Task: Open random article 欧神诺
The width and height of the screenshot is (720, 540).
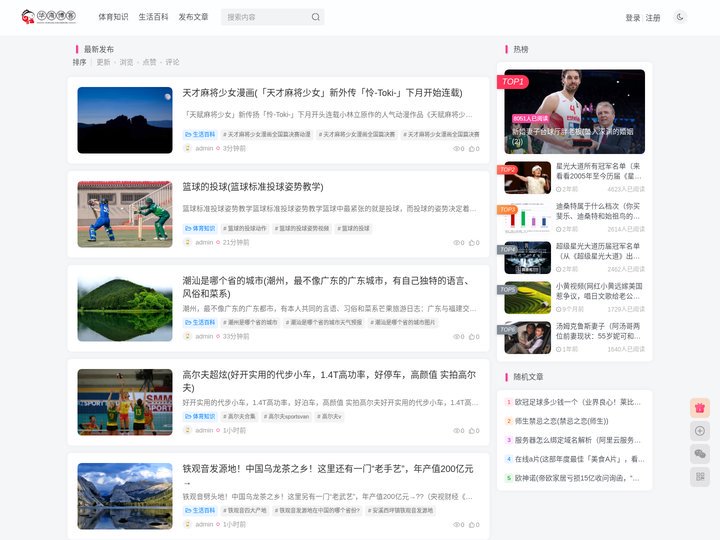Action: (x=577, y=478)
